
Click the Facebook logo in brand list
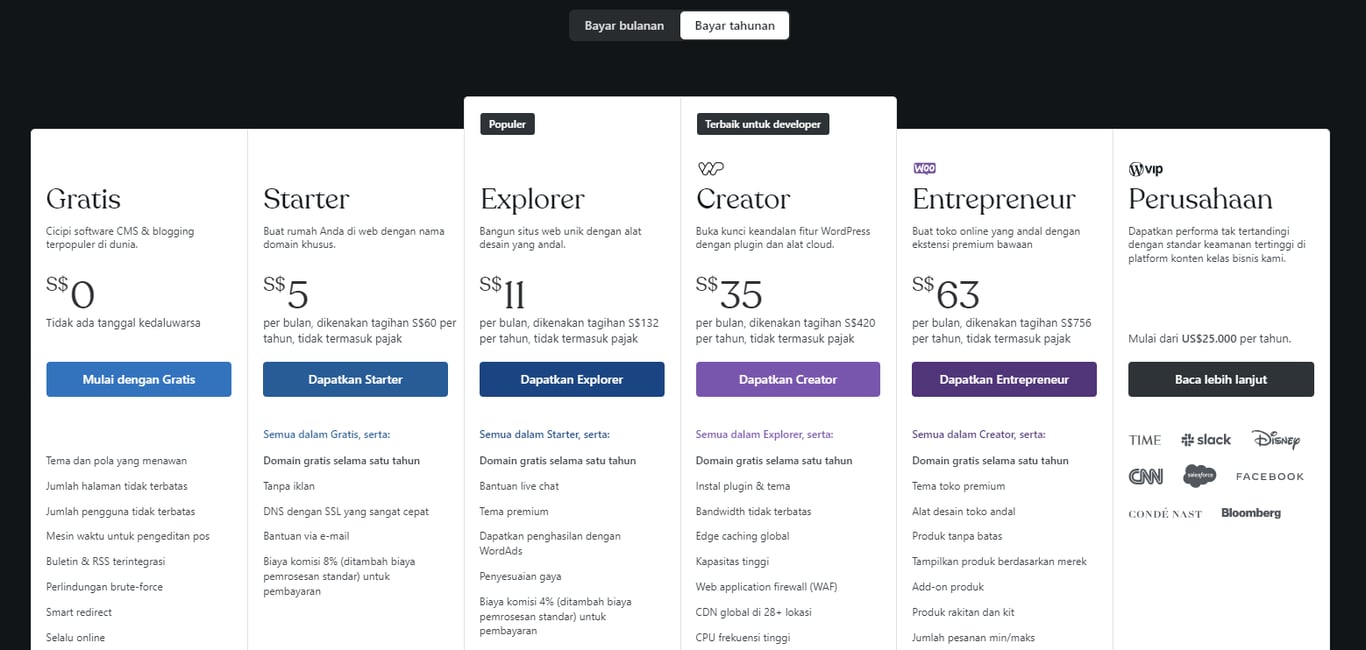click(x=1269, y=476)
